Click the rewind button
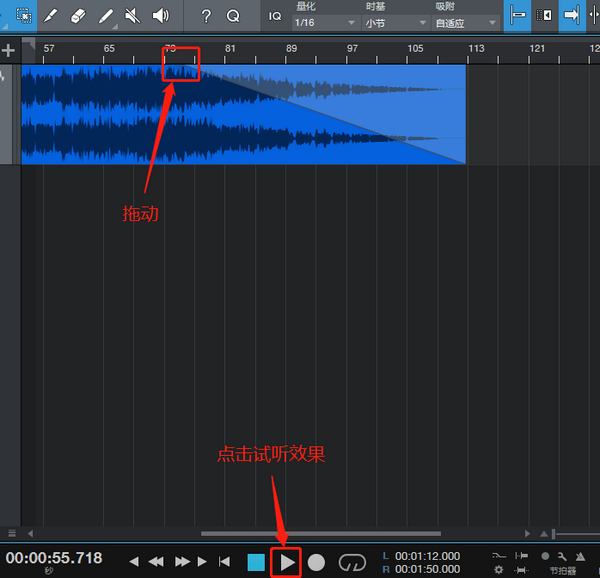 tap(156, 562)
